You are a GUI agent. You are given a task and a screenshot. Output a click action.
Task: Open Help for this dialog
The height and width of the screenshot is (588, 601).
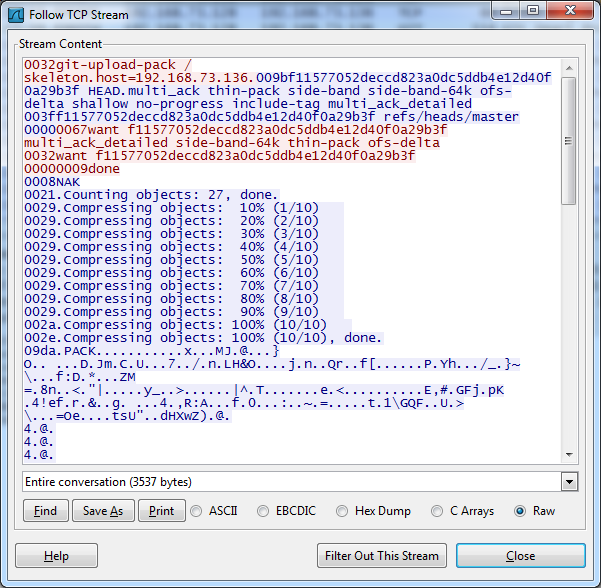pyautogui.click(x=57, y=556)
